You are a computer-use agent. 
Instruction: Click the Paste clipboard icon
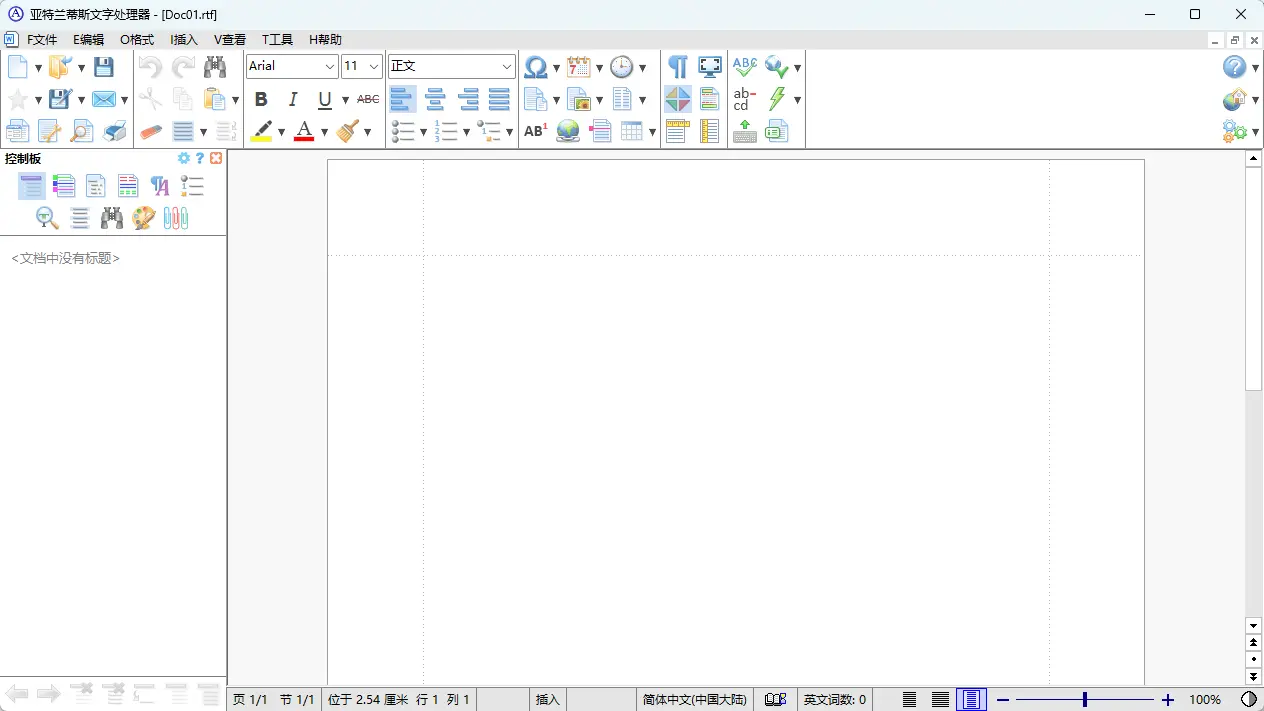click(x=214, y=99)
